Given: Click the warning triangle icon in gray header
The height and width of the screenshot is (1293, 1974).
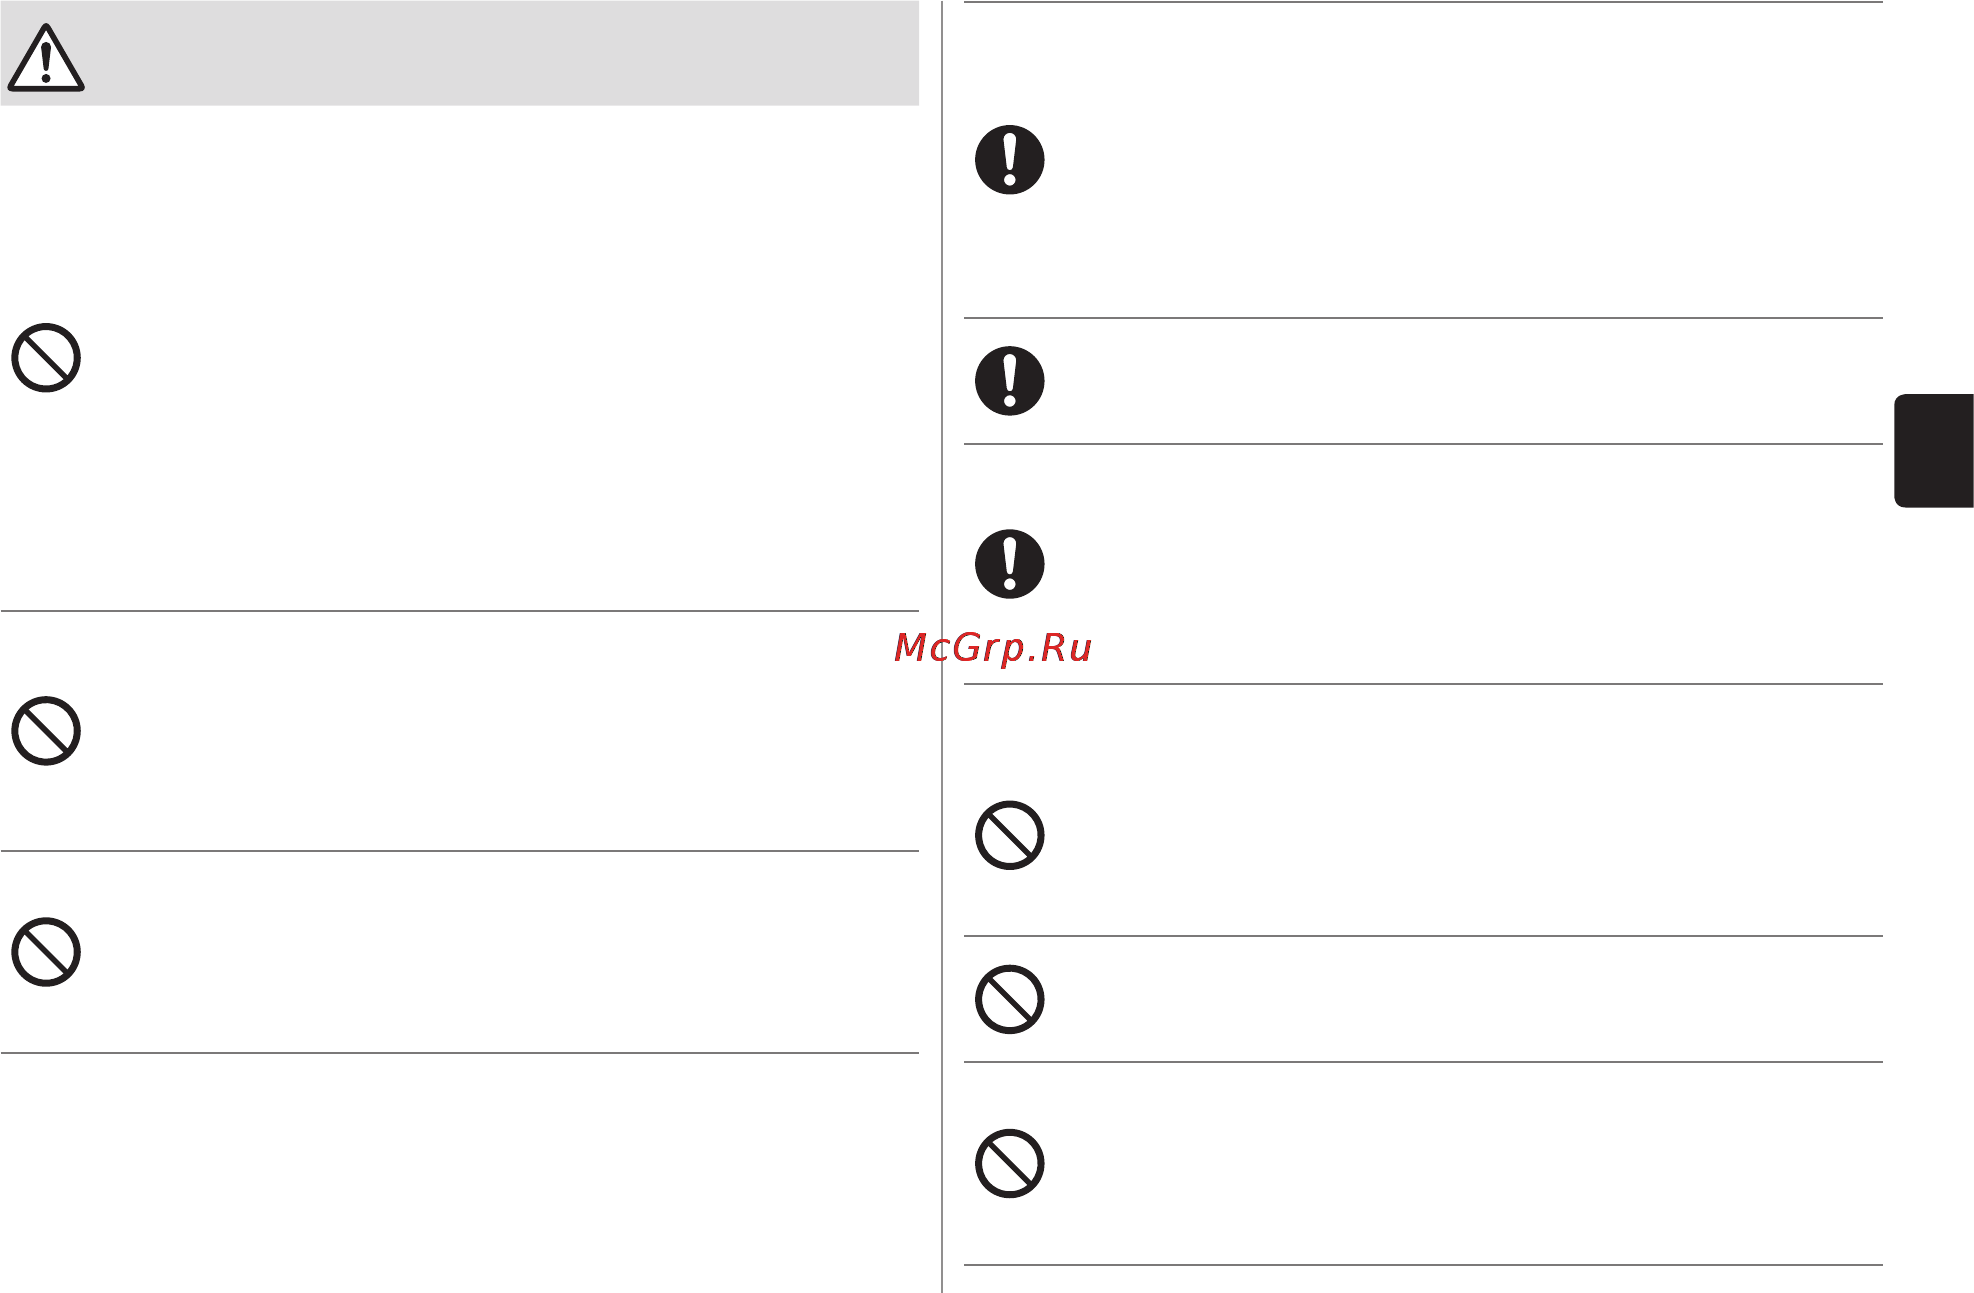Looking at the screenshot, I should pos(46,58).
